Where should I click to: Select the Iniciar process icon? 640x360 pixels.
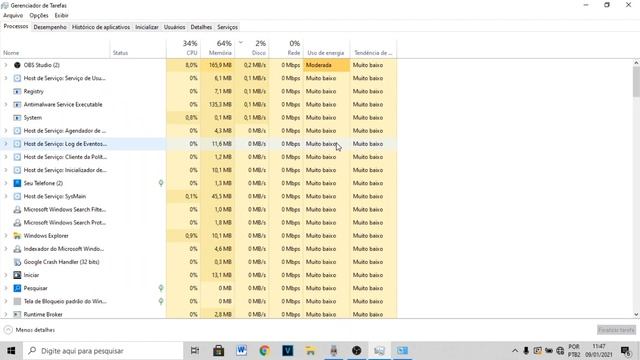(17, 275)
